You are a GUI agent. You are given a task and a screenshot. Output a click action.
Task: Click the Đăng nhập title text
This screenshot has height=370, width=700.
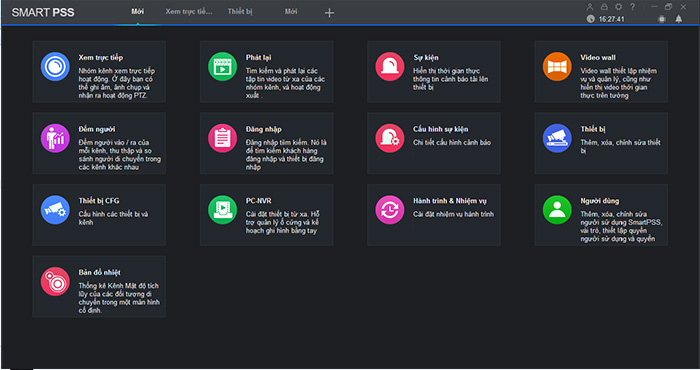coord(264,129)
